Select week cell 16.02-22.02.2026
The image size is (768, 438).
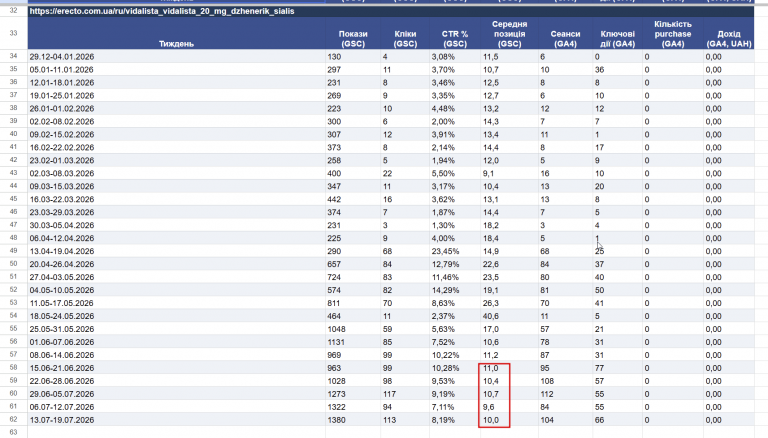176,147
